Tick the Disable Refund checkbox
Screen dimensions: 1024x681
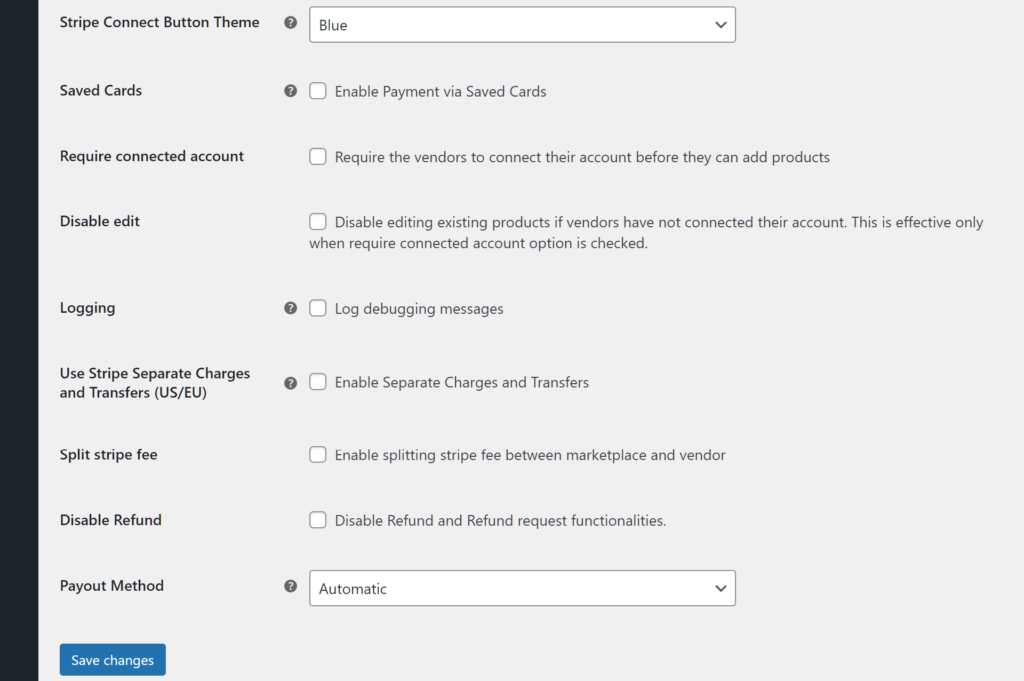click(318, 520)
